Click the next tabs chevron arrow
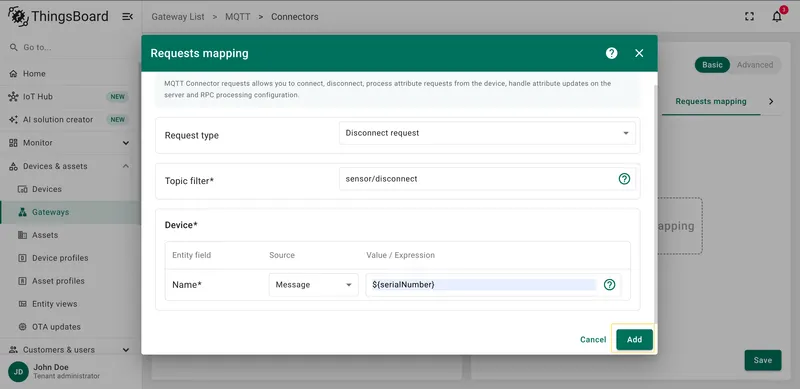 [771, 101]
